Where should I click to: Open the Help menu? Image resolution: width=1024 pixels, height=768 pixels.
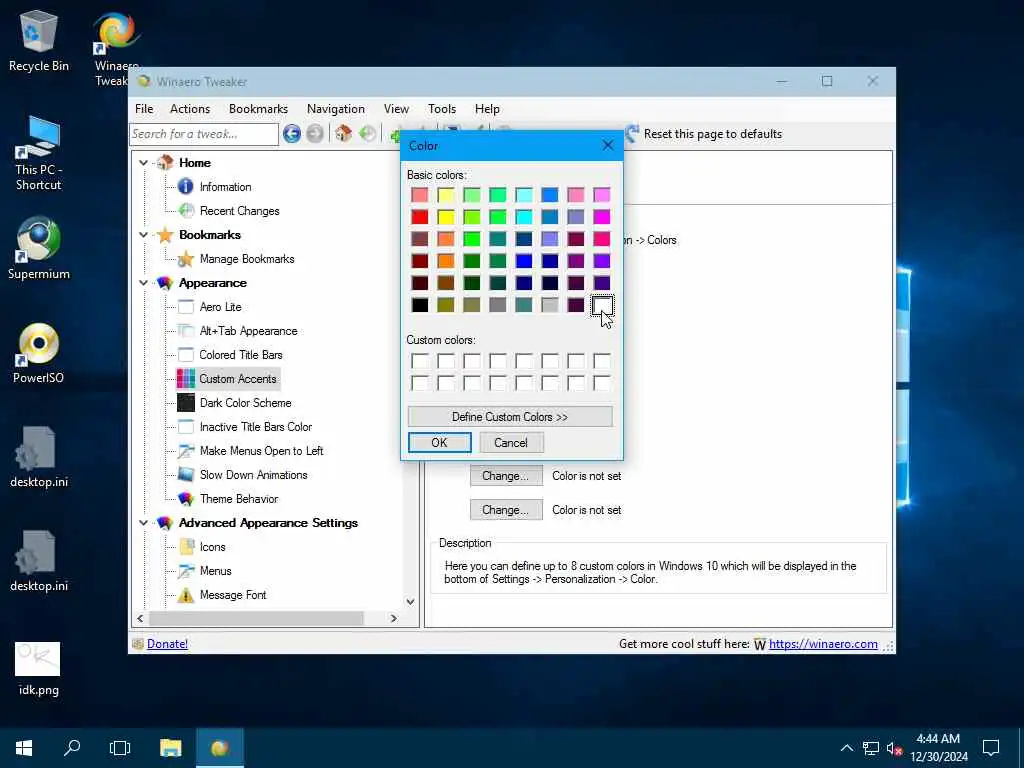point(487,109)
